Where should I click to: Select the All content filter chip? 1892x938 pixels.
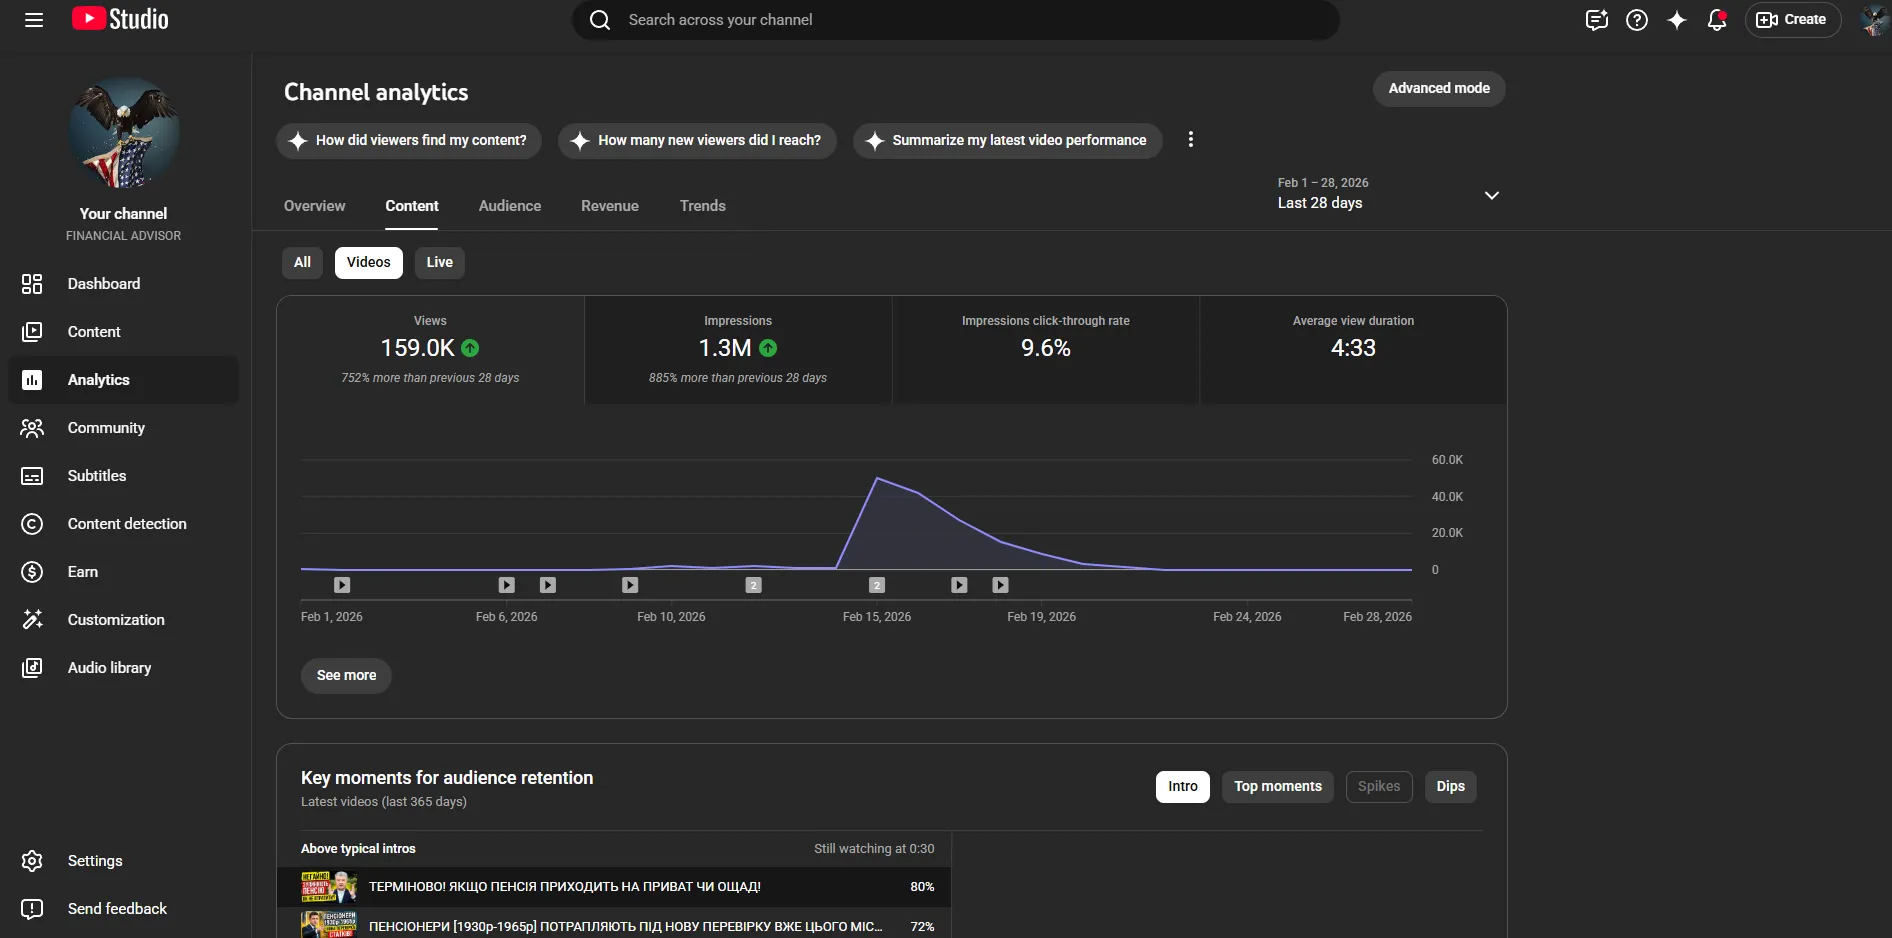point(302,263)
